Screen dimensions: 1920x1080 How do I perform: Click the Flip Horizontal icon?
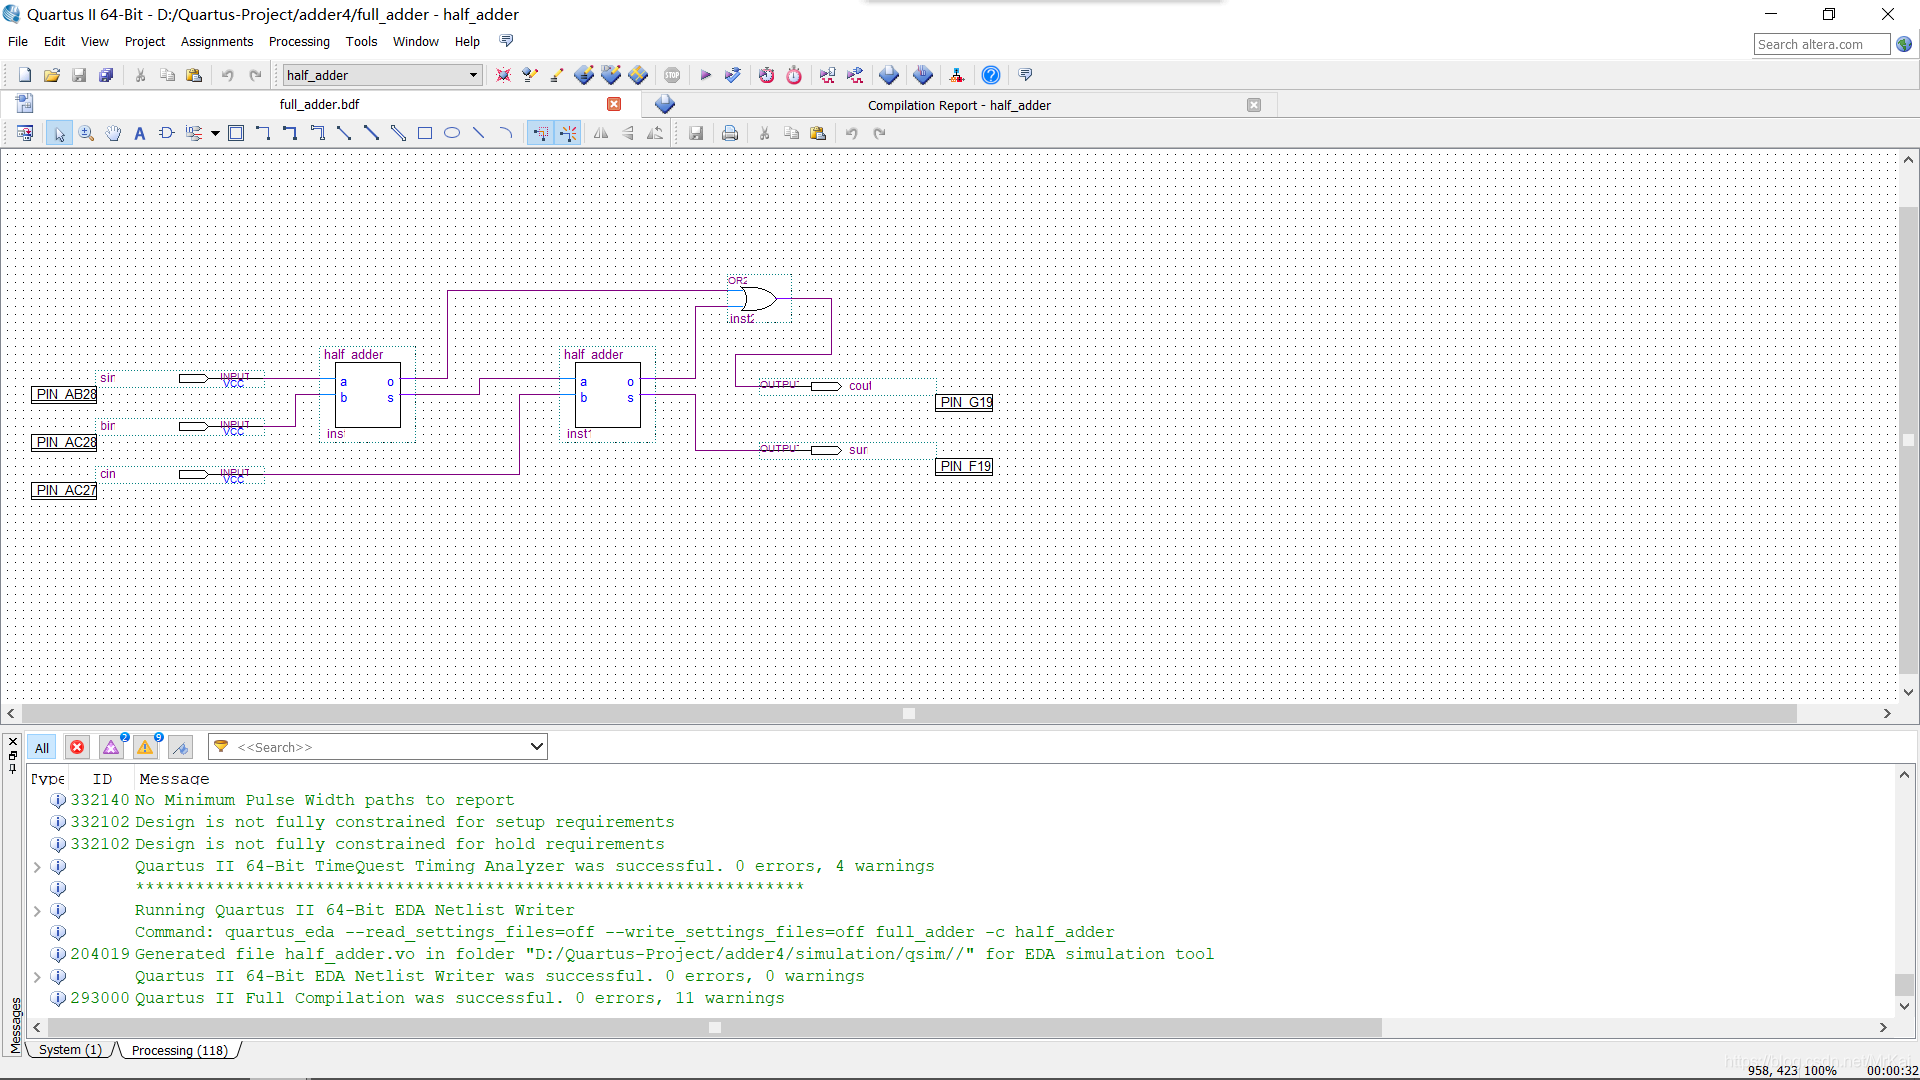(601, 133)
